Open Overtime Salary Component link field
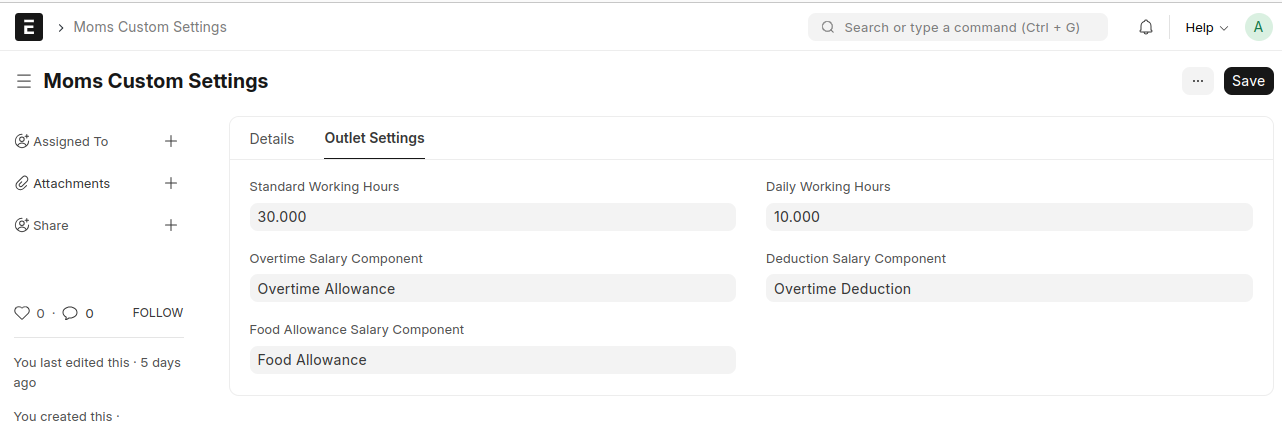Viewport: 1282px width, 421px height. [x=492, y=288]
